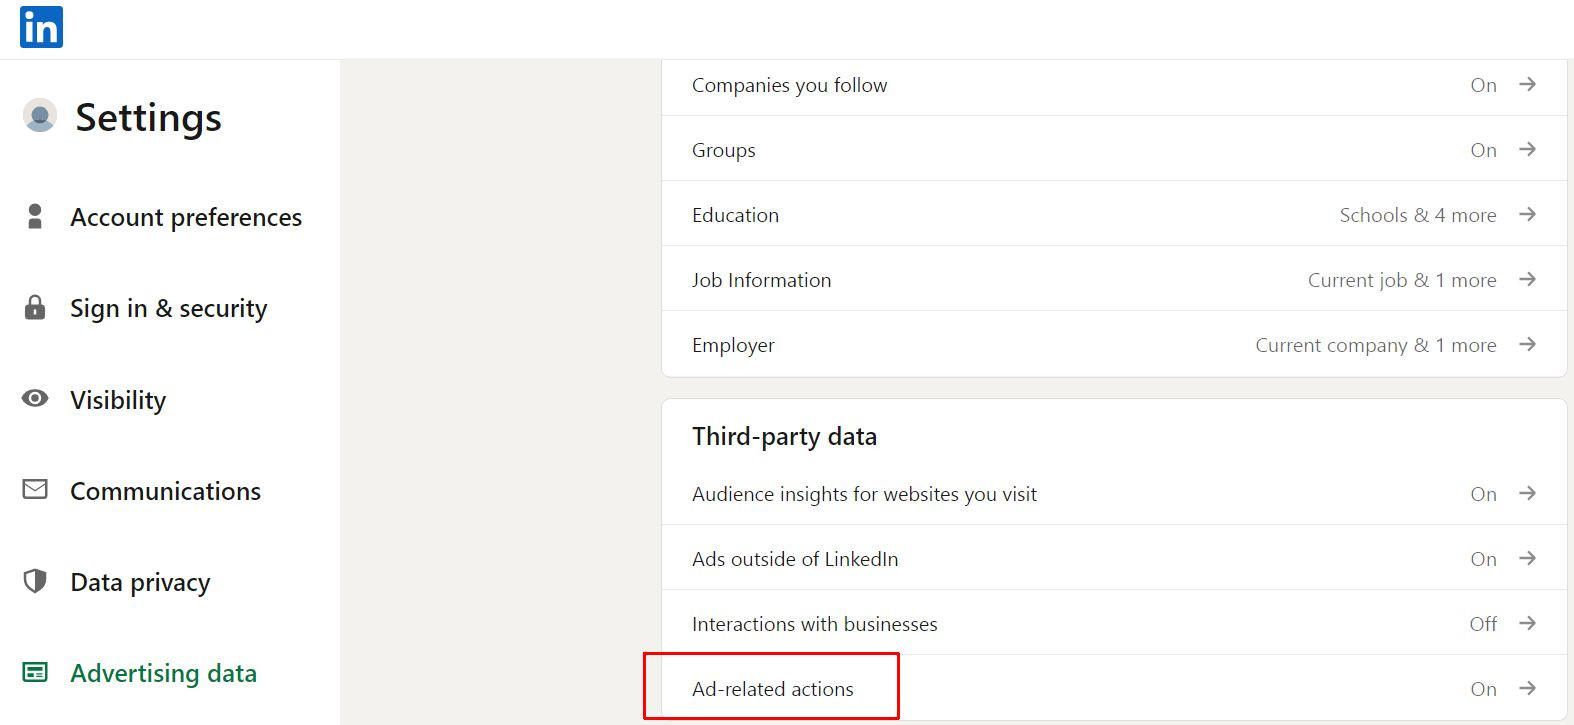
Task: Click the profile avatar beside Settings
Action: (x=40, y=116)
